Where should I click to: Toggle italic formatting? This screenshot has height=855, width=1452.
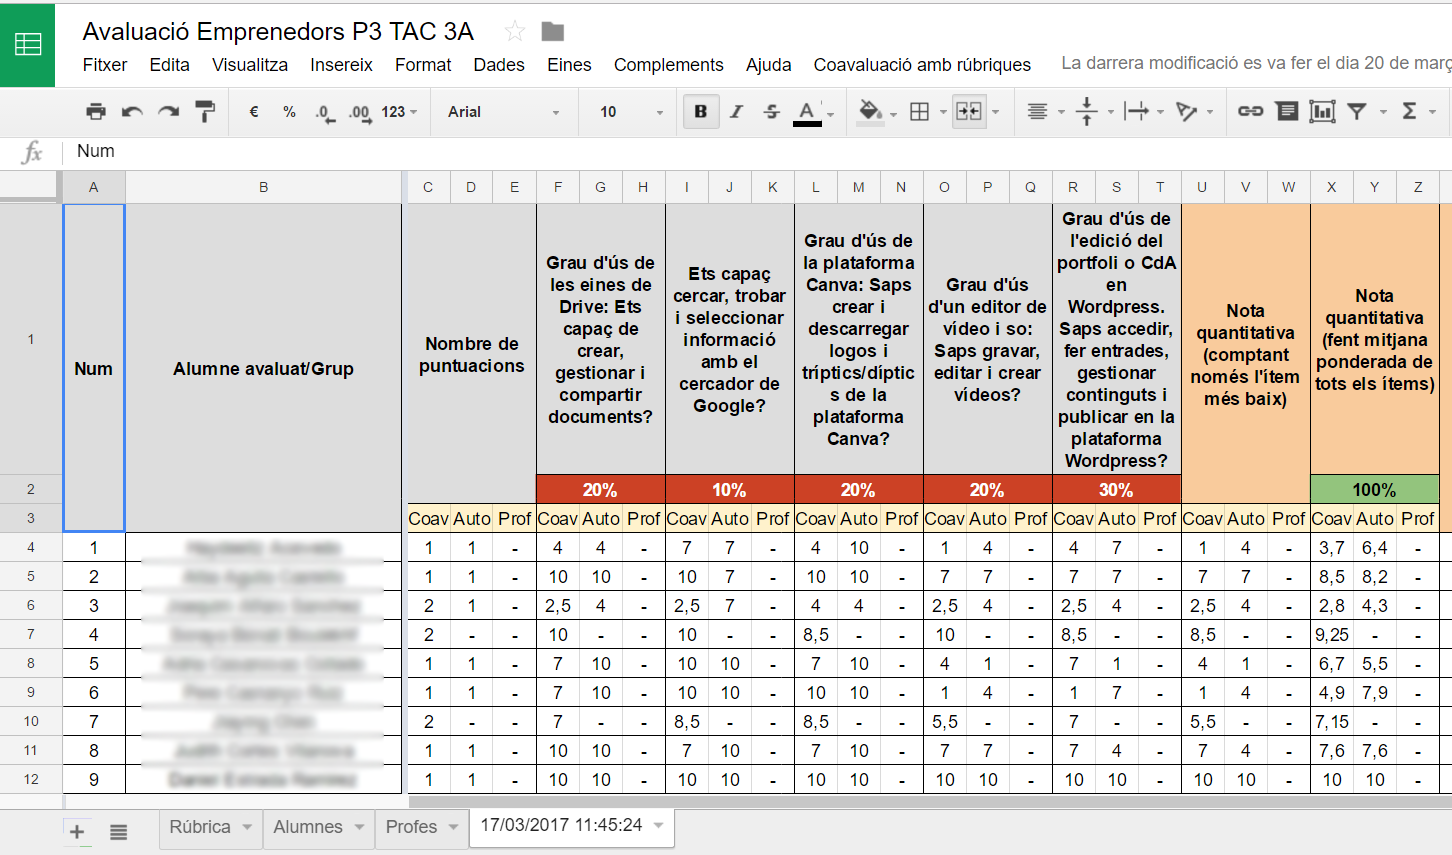coord(736,111)
